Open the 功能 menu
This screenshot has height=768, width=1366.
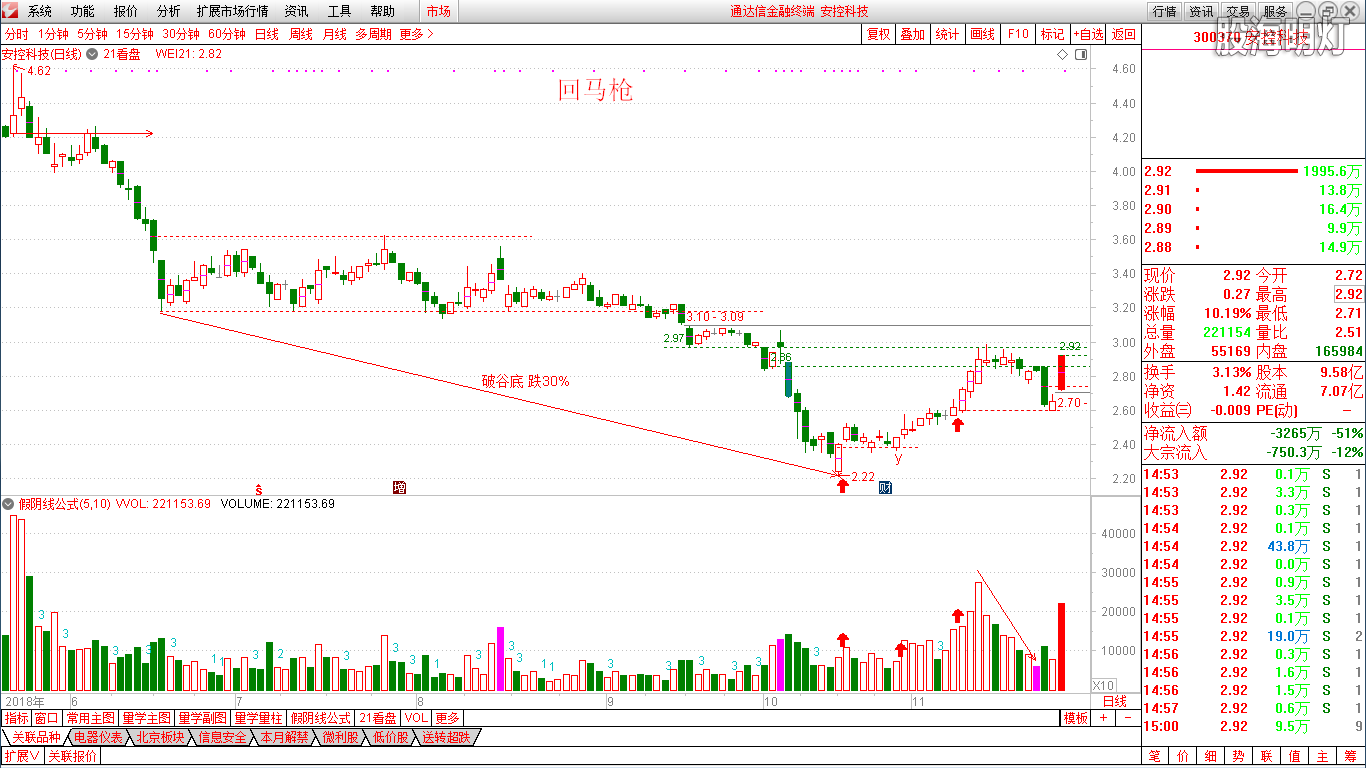pyautogui.click(x=83, y=11)
